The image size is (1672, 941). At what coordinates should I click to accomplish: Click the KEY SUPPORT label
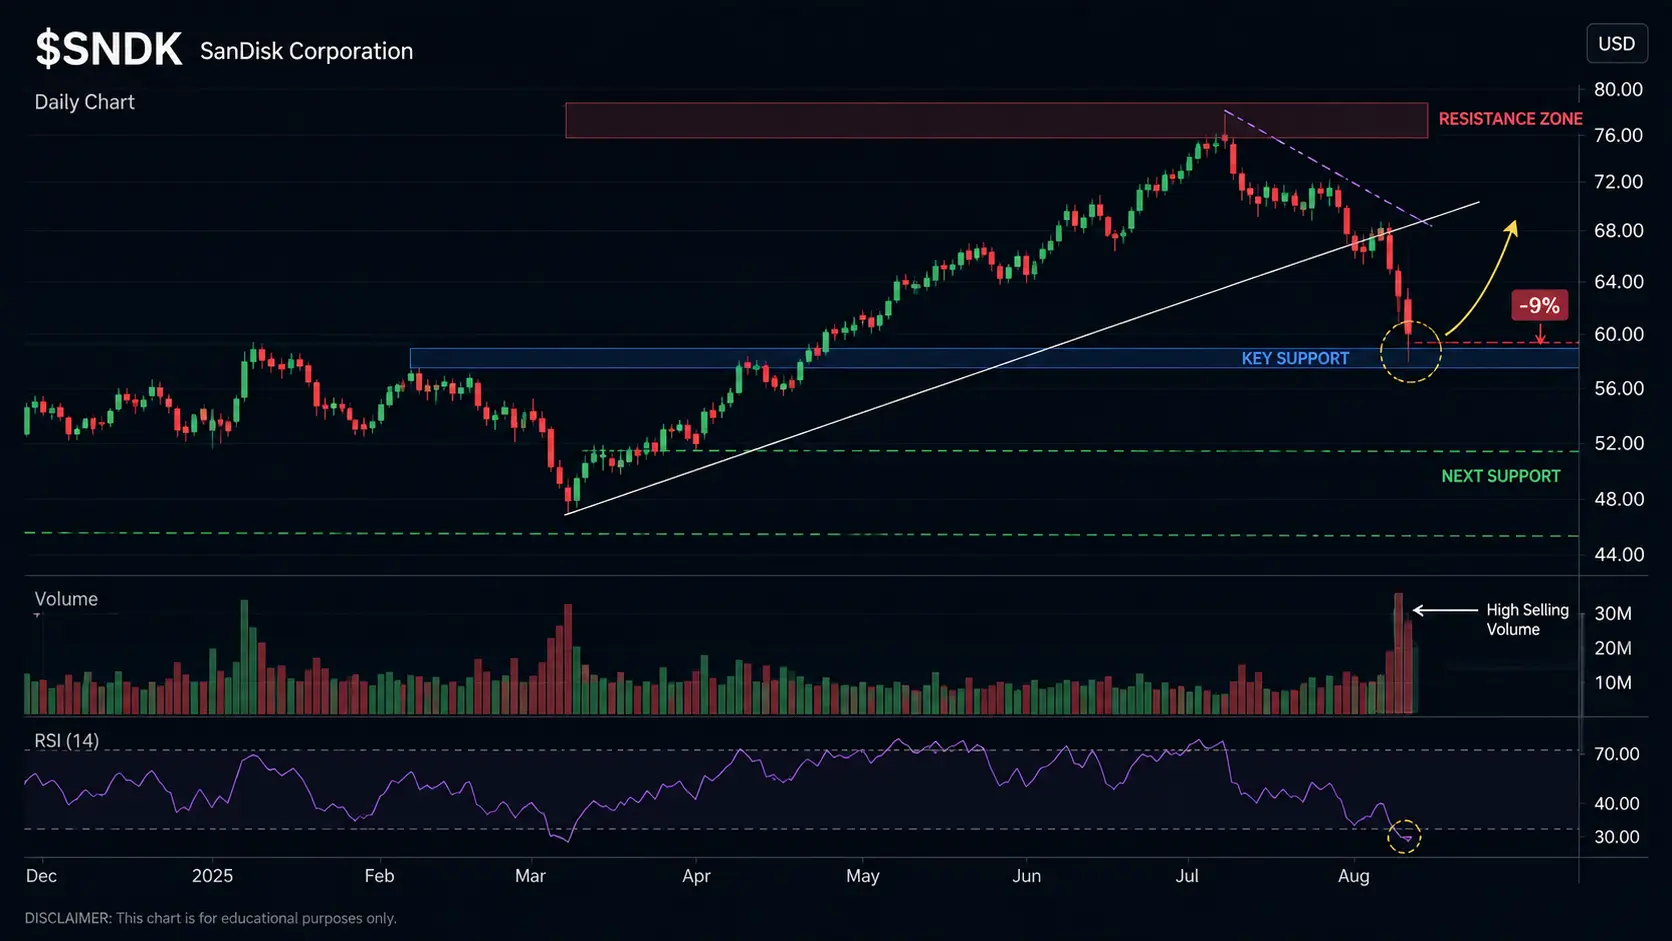[1295, 358]
